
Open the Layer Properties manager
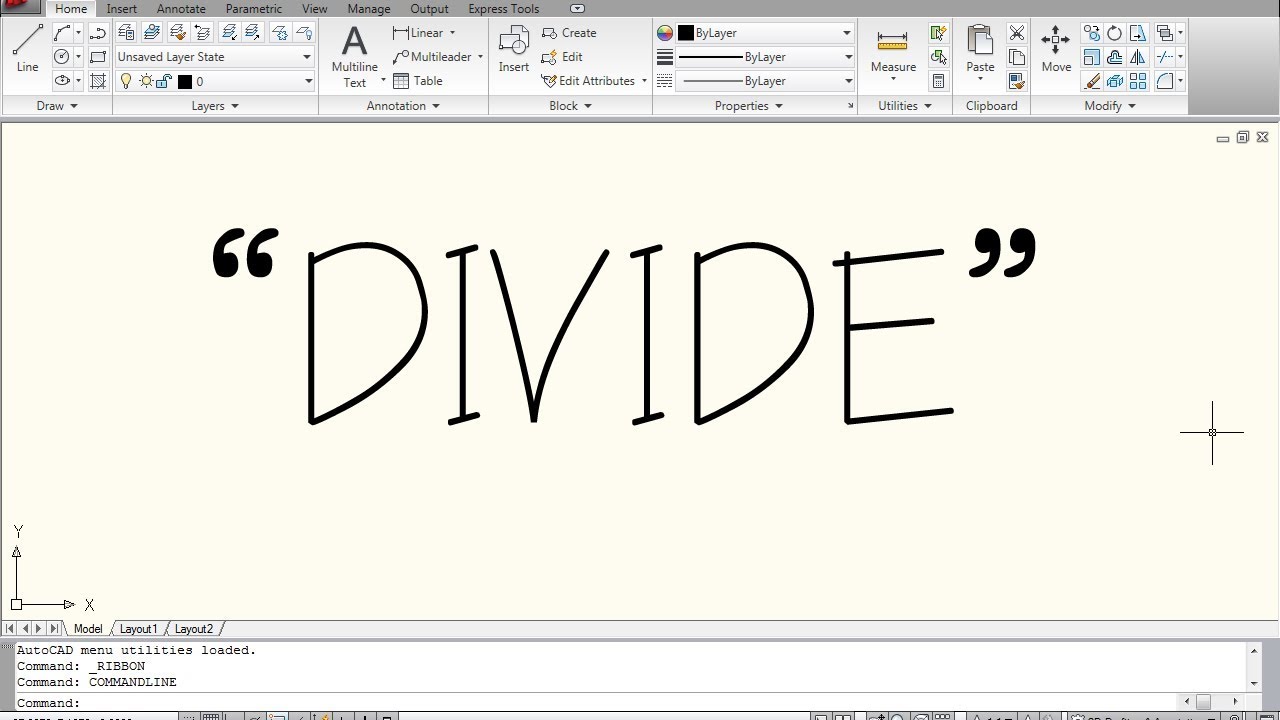[x=126, y=33]
